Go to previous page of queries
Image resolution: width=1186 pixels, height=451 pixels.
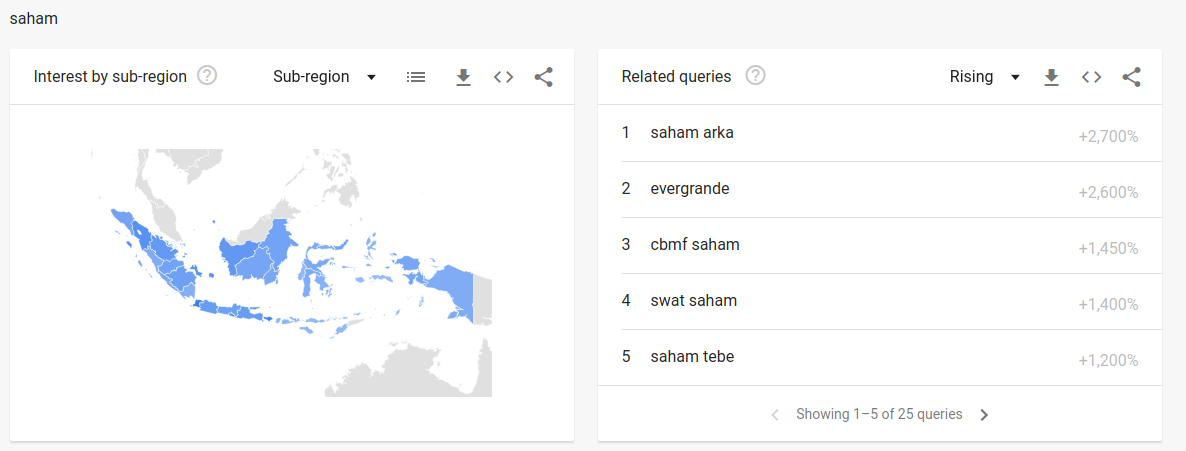pos(774,415)
